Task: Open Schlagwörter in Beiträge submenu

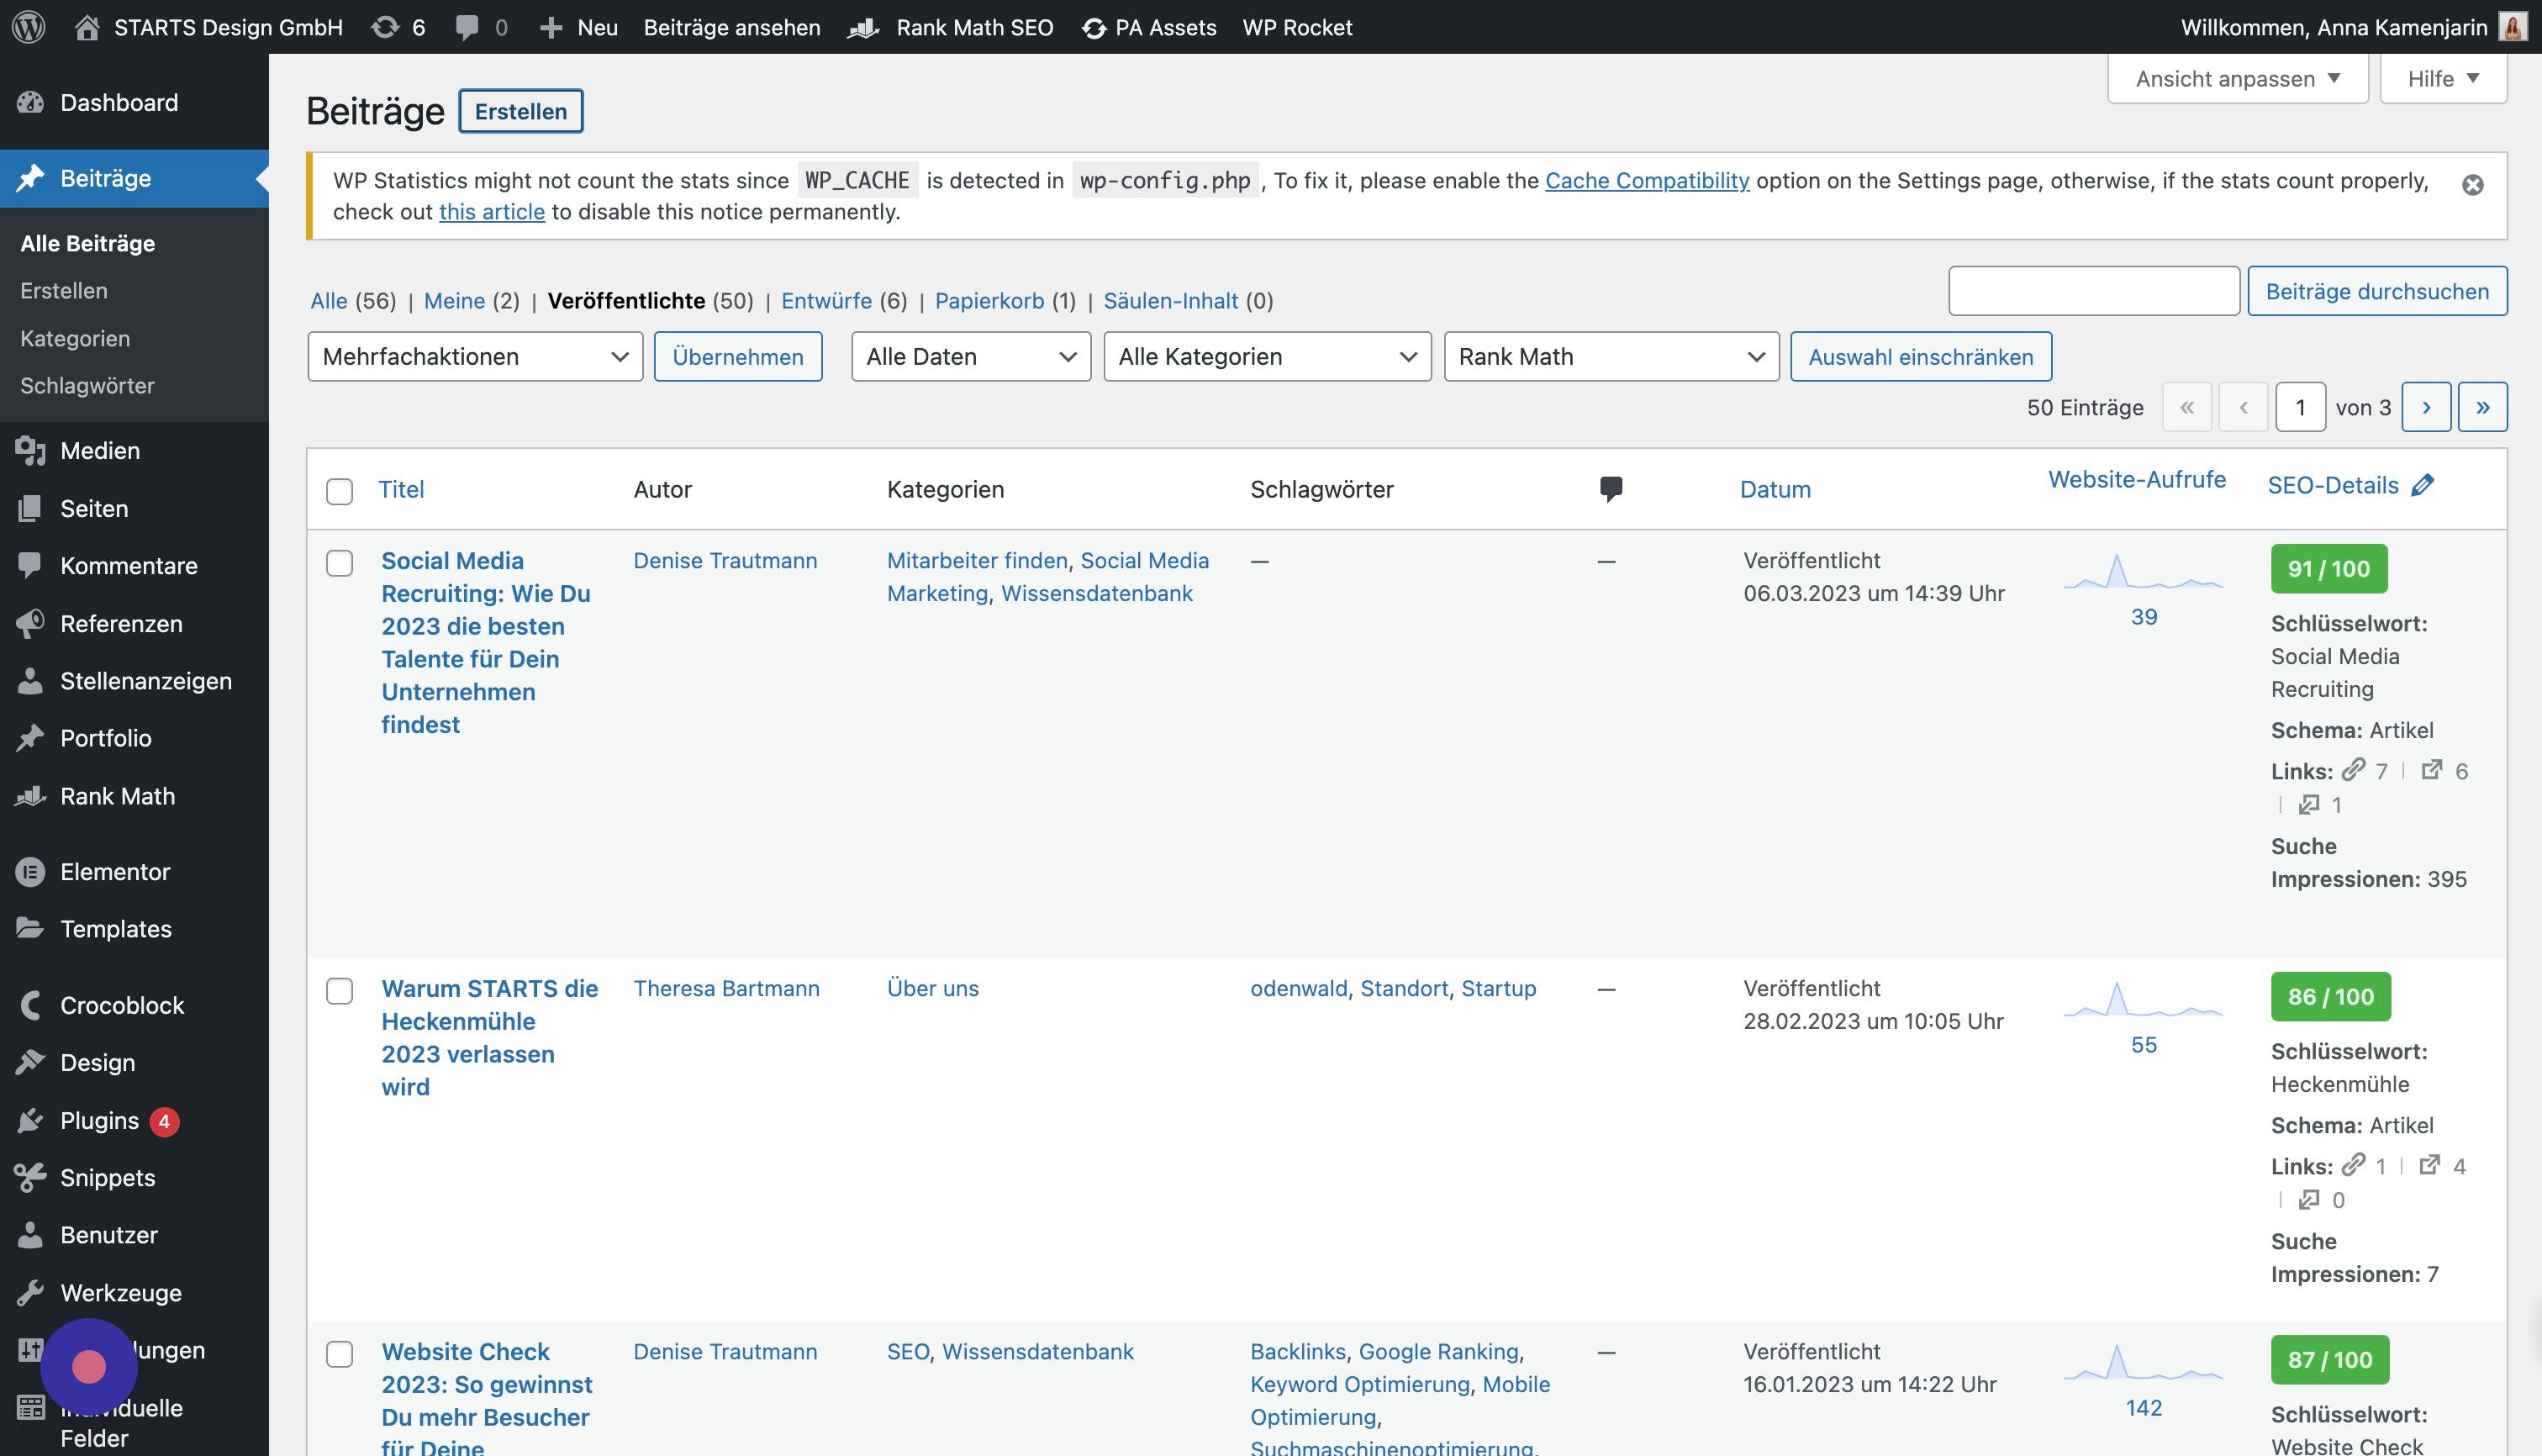Action: [x=87, y=385]
